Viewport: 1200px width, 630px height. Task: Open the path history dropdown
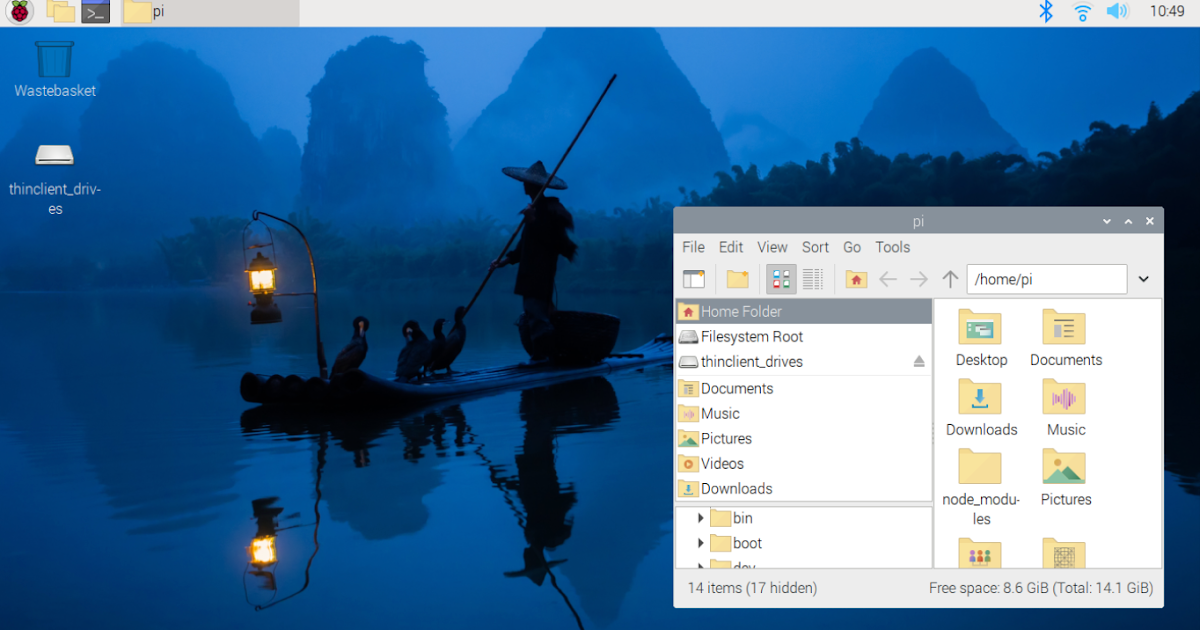pos(1144,279)
